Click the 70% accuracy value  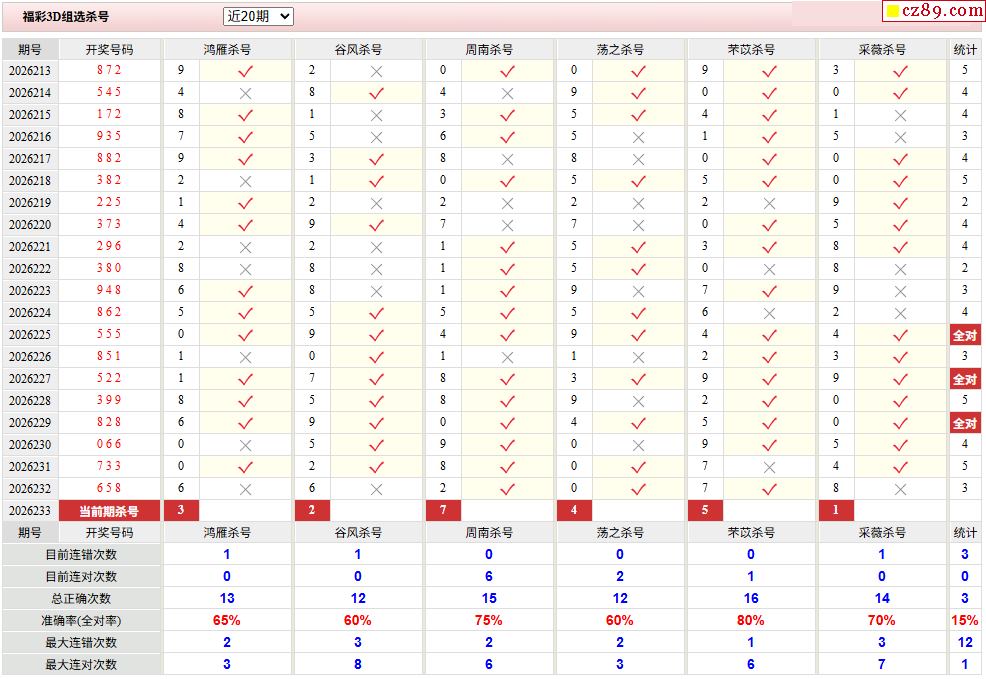(881, 621)
